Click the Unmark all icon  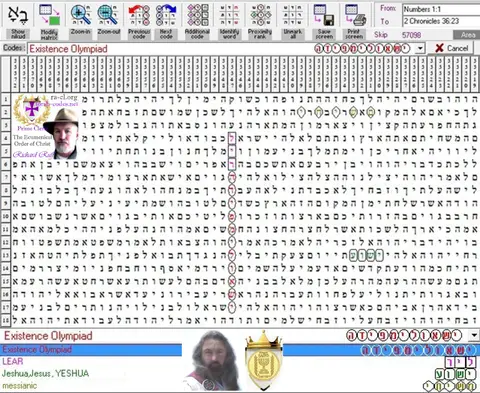coord(292,15)
